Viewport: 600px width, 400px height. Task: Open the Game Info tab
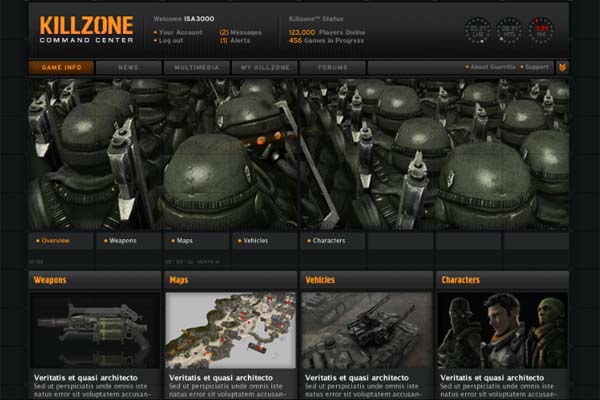coord(61,68)
